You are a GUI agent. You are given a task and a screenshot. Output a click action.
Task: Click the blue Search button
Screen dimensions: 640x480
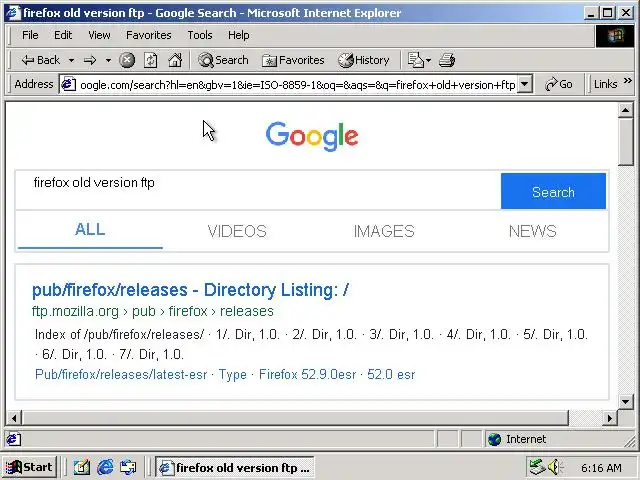[x=553, y=191]
